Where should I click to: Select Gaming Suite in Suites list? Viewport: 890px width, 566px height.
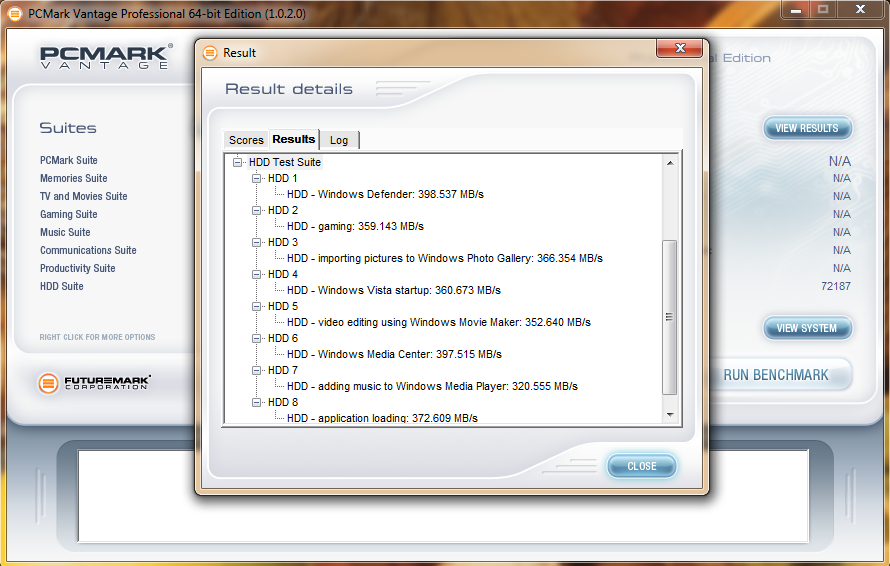[x=69, y=214]
